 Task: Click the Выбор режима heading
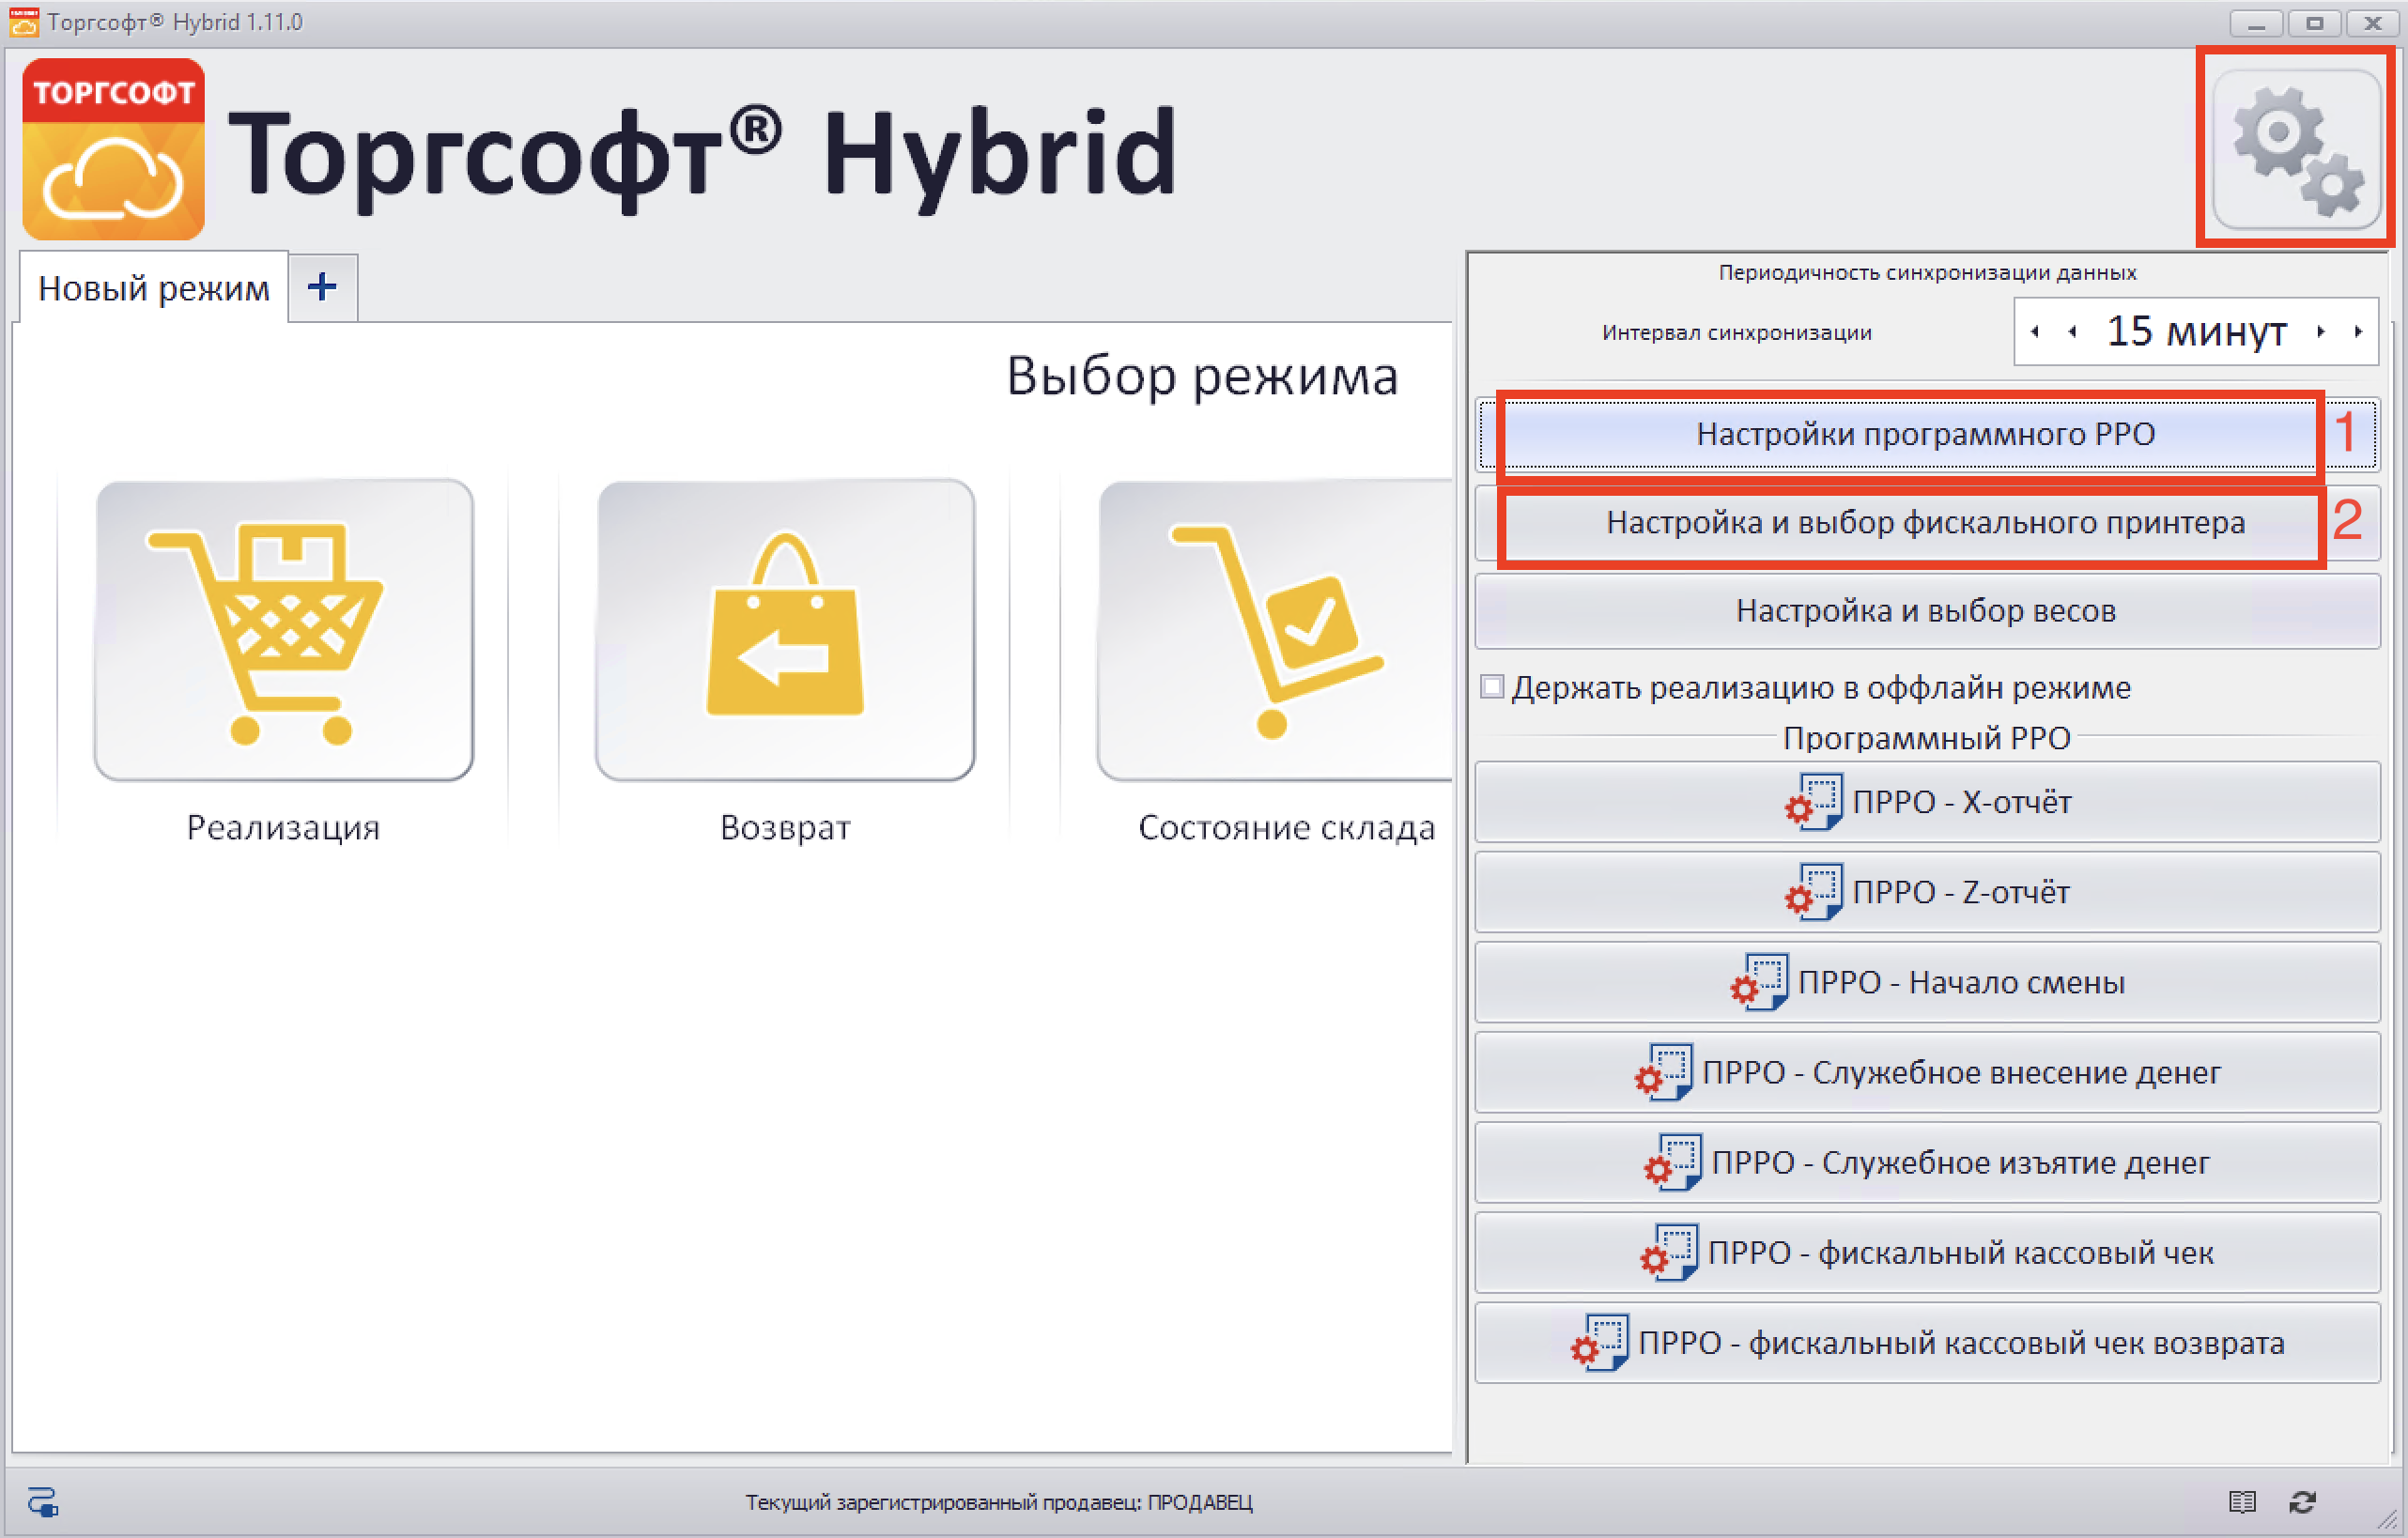coord(1201,377)
